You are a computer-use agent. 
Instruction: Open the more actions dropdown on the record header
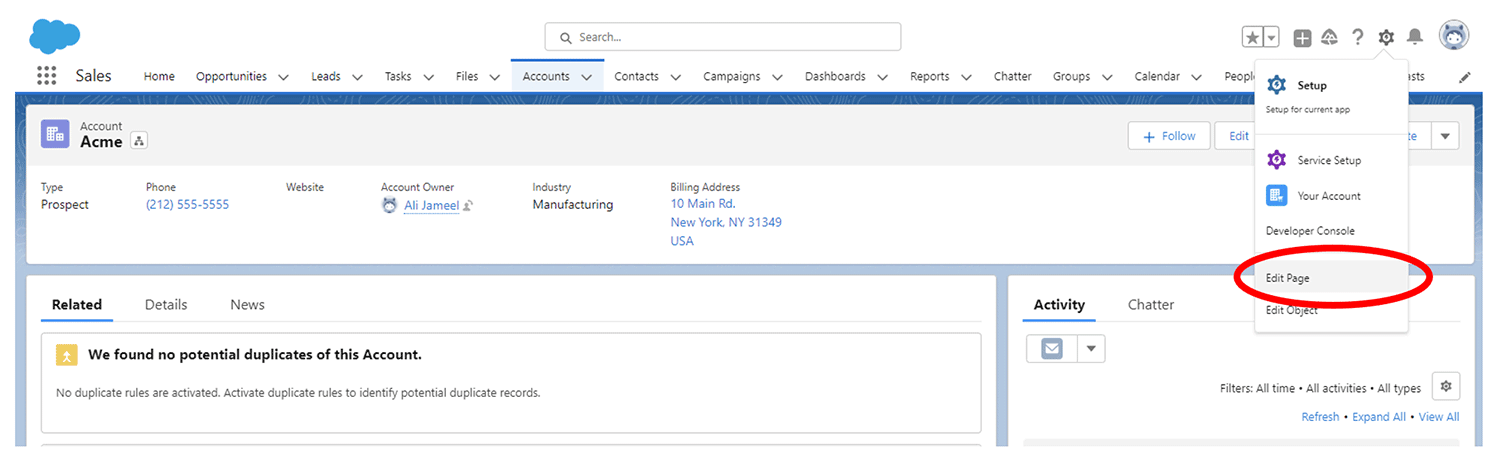1445,136
